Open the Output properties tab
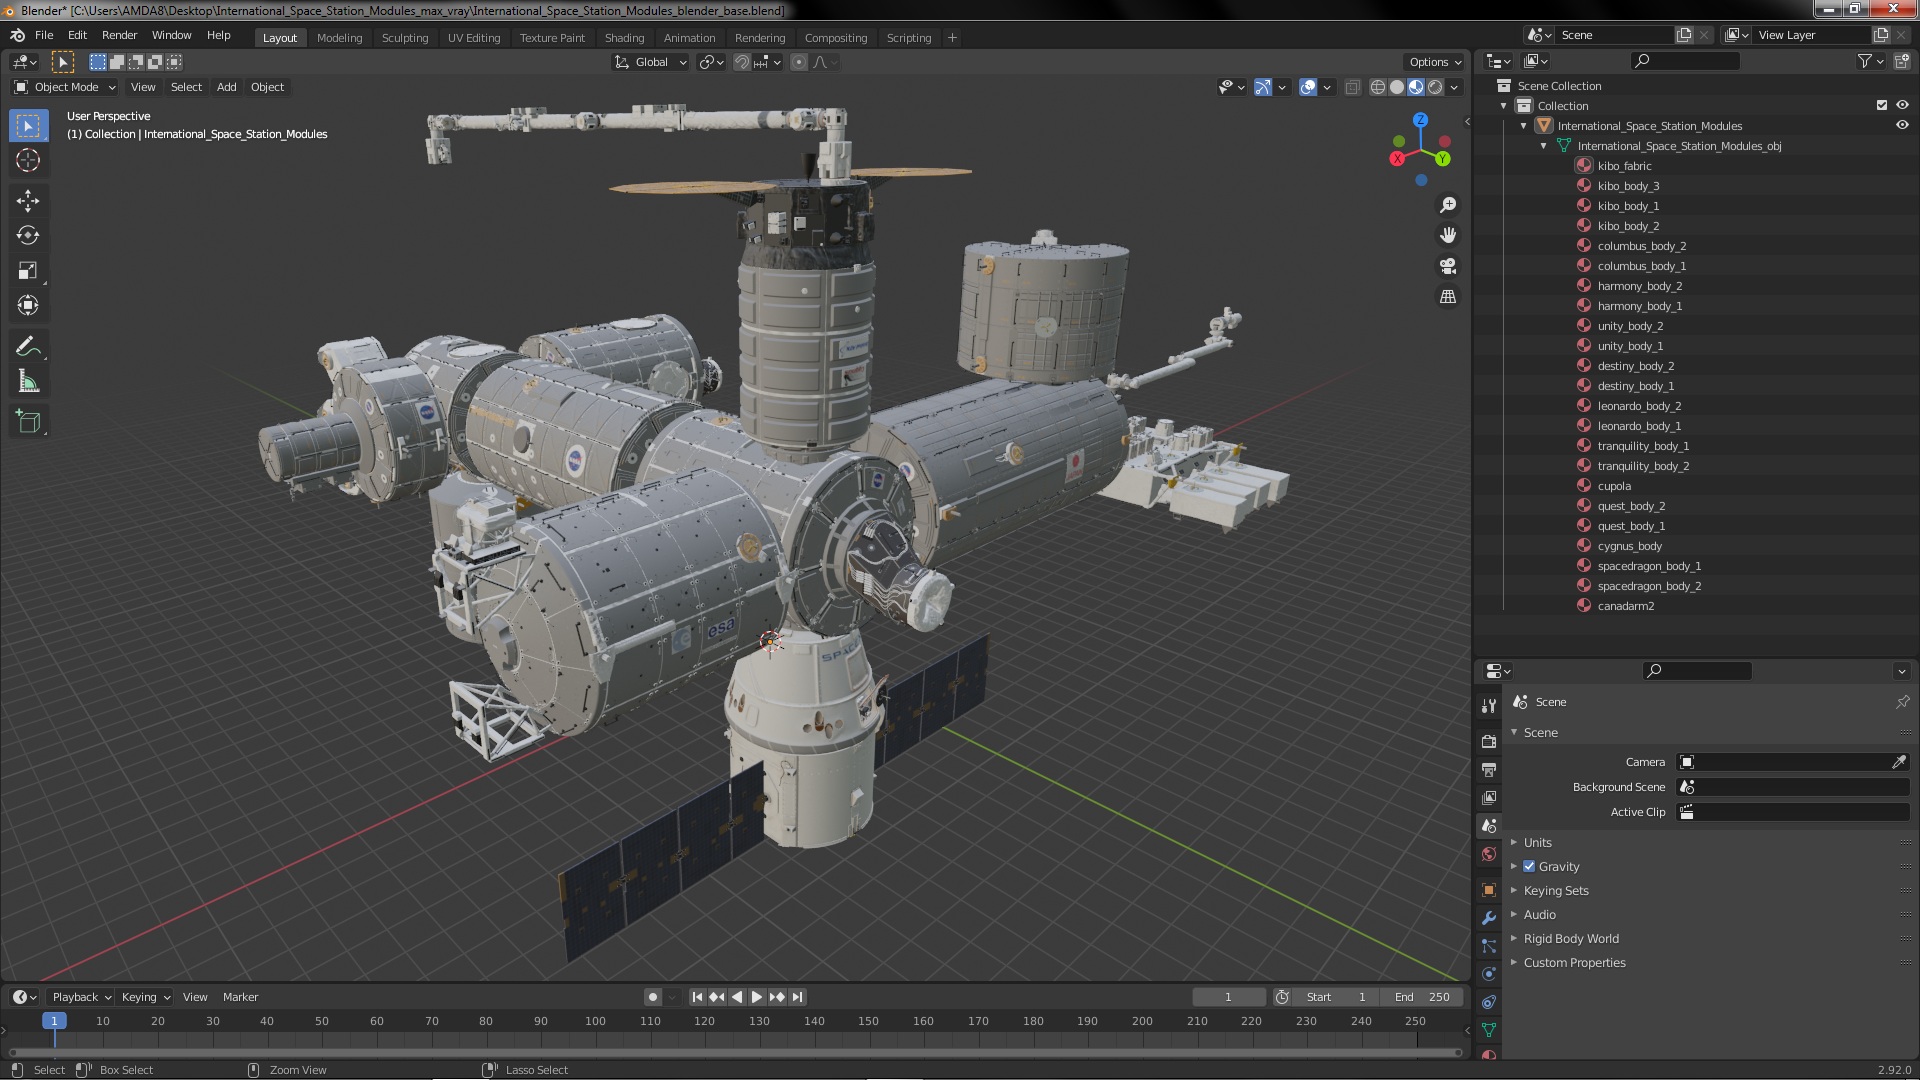 click(x=1488, y=769)
